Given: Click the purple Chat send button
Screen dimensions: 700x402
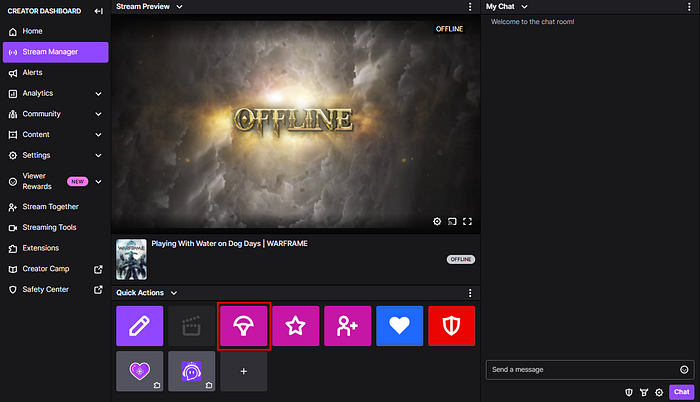Looking at the screenshot, I should 682,392.
